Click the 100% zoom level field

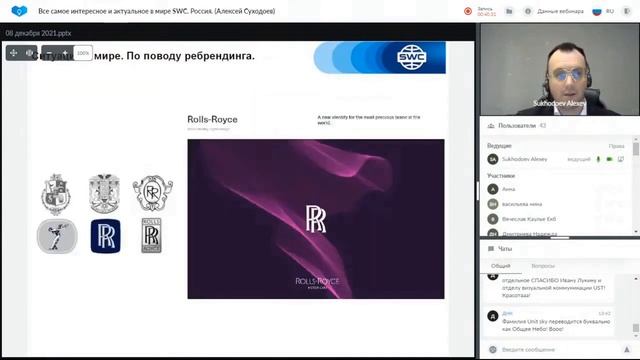(83, 53)
